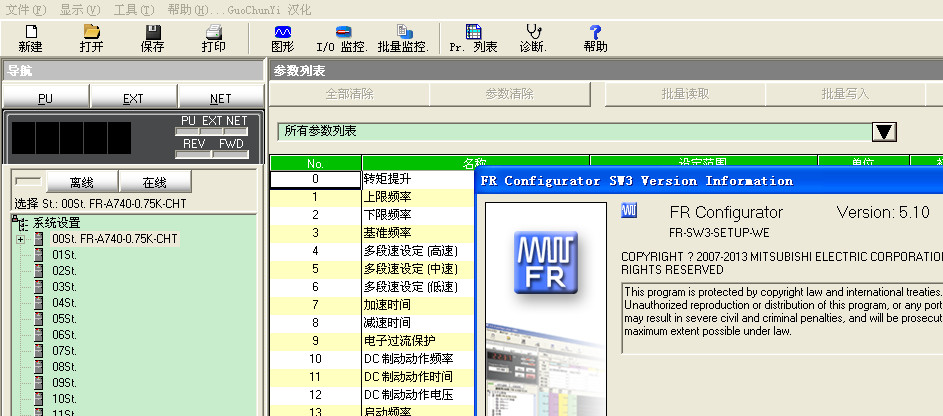
Task: Open a file with 打开 icon
Action: tap(91, 33)
